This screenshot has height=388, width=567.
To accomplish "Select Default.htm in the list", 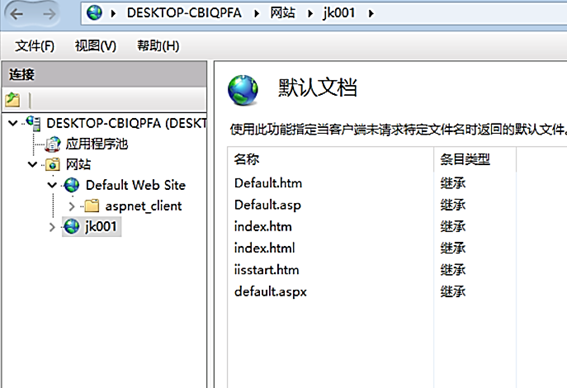I will (268, 183).
